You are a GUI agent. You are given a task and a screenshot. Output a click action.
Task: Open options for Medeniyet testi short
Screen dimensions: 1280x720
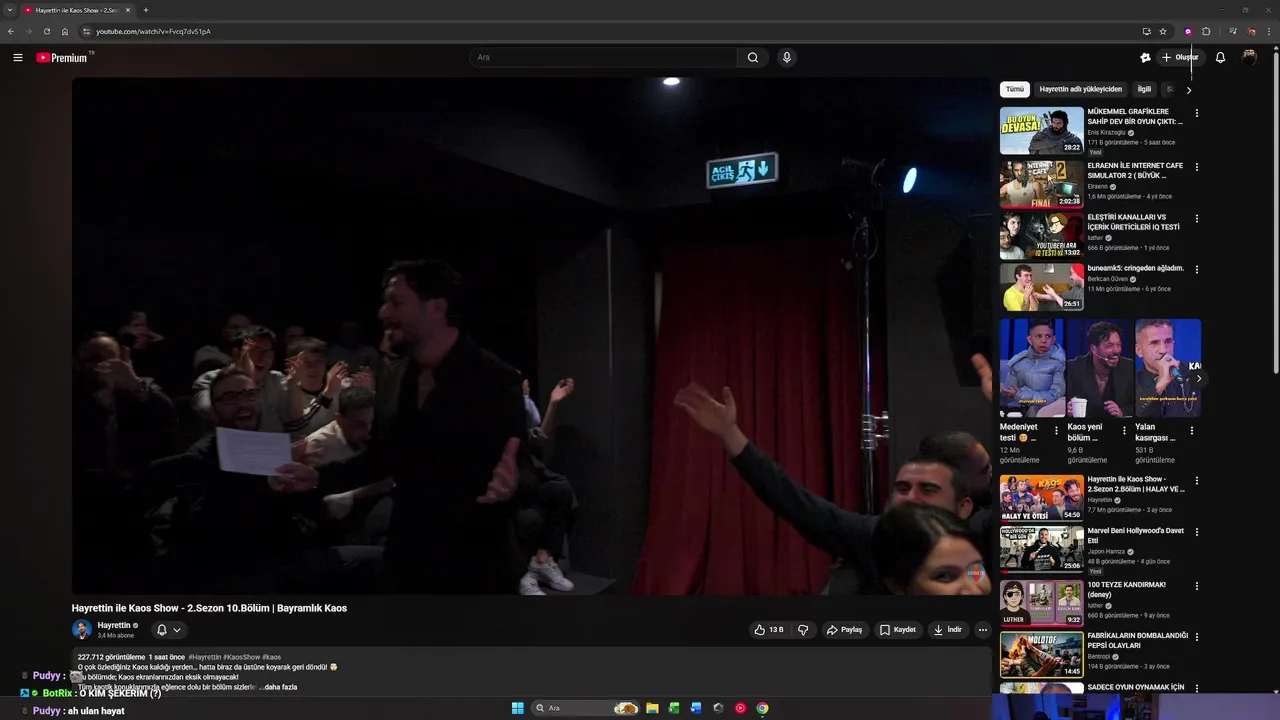(x=1057, y=431)
